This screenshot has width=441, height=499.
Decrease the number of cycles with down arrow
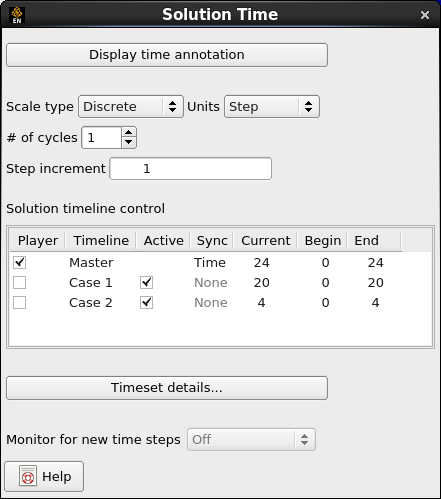(129, 143)
